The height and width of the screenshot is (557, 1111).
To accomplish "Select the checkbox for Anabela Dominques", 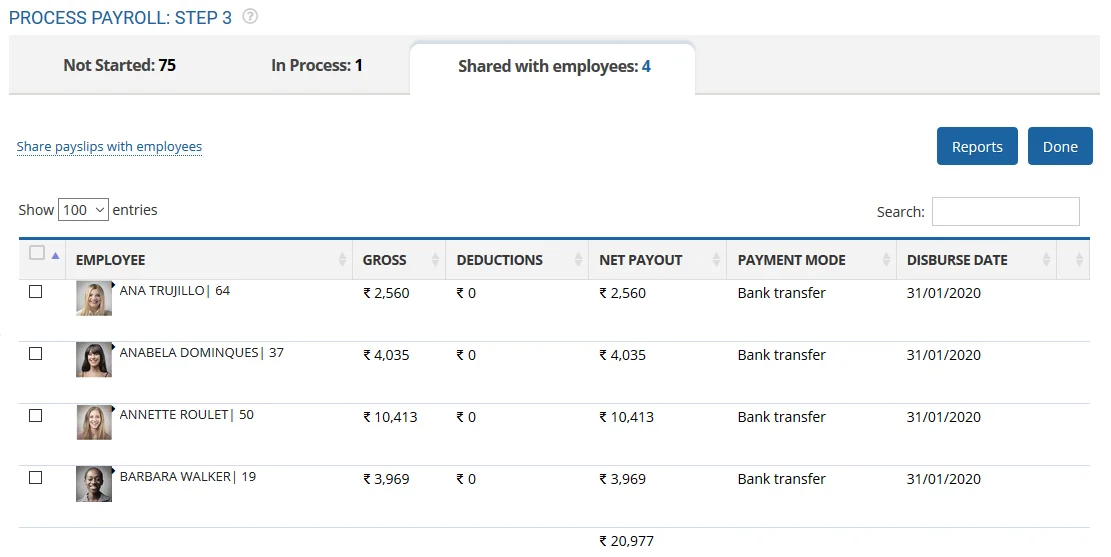I will pyautogui.click(x=35, y=354).
